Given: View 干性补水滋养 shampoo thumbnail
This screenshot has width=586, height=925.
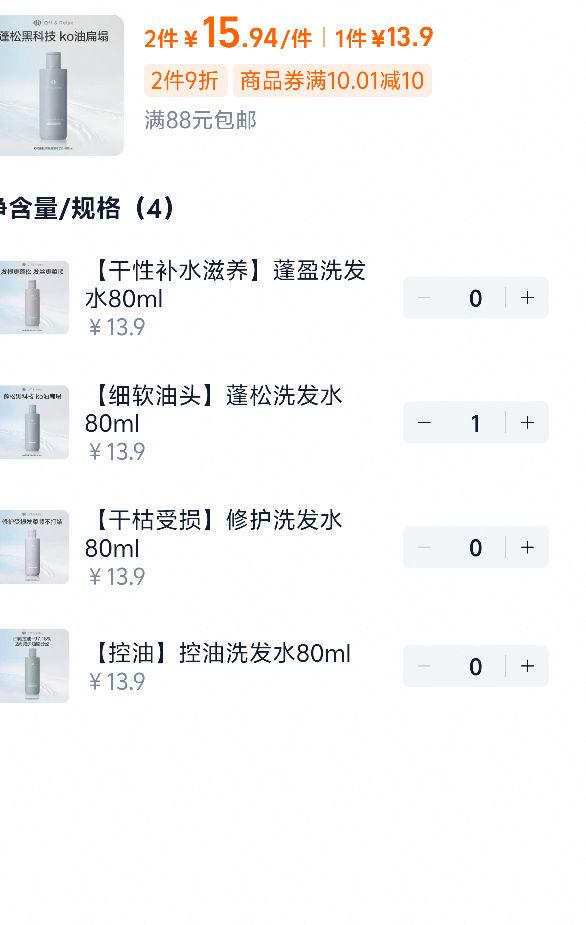Looking at the screenshot, I should pos(34,297).
